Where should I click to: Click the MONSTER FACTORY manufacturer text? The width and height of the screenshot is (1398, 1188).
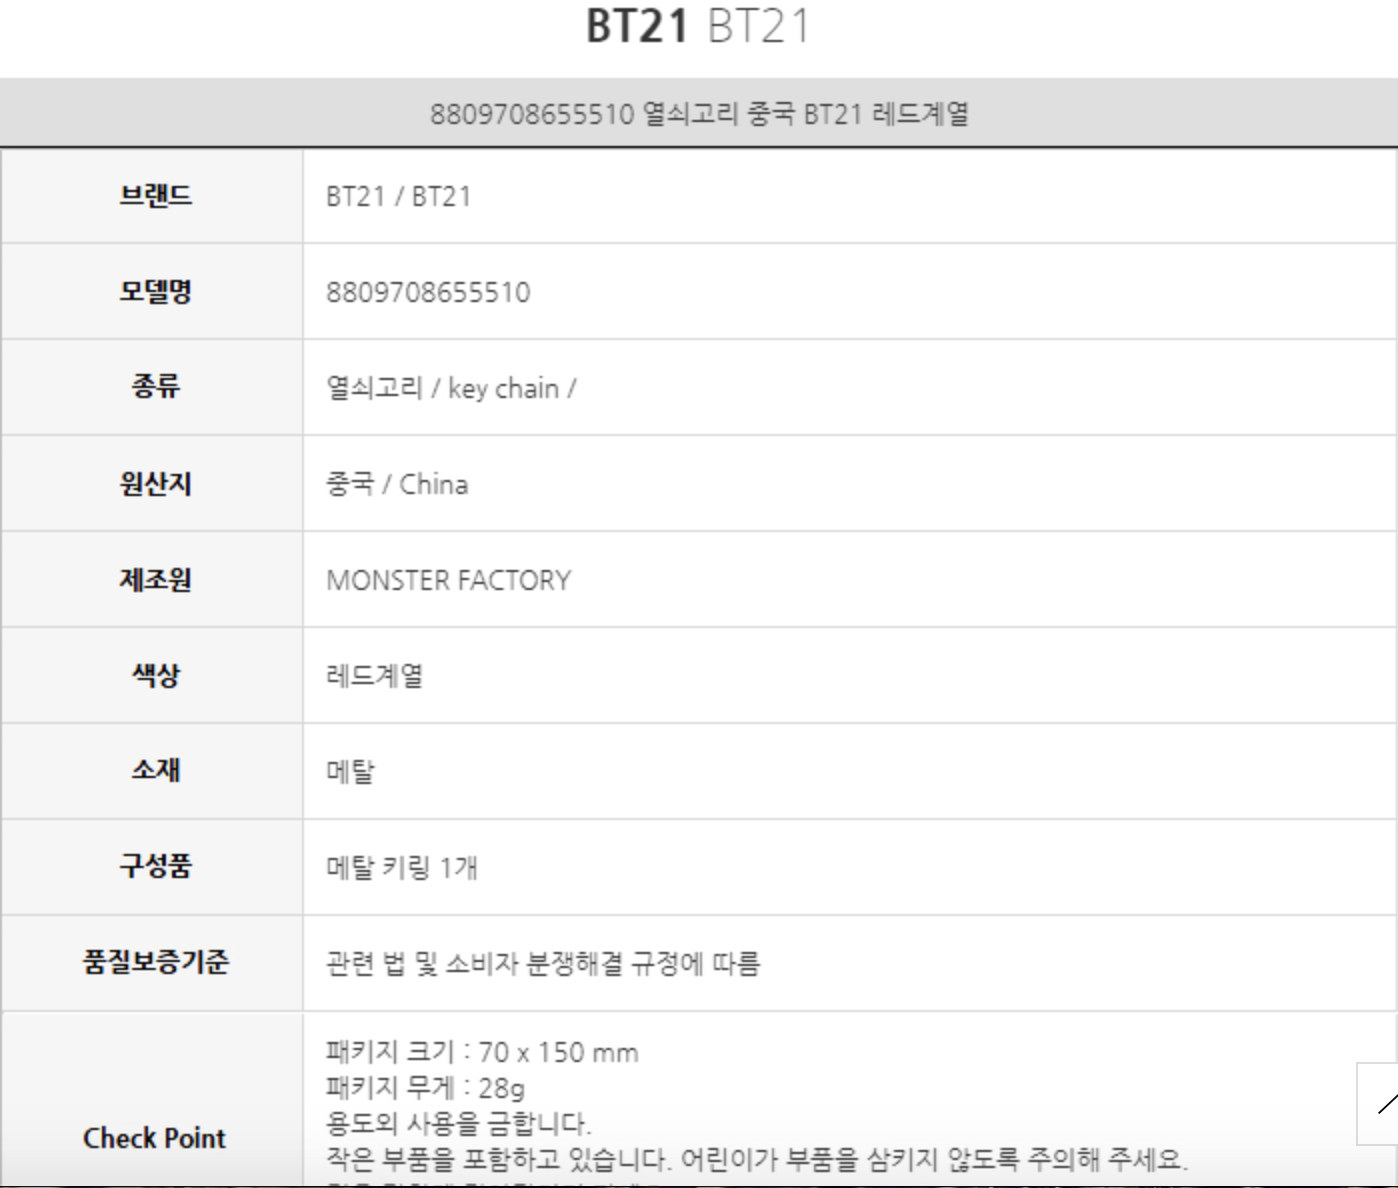click(449, 580)
